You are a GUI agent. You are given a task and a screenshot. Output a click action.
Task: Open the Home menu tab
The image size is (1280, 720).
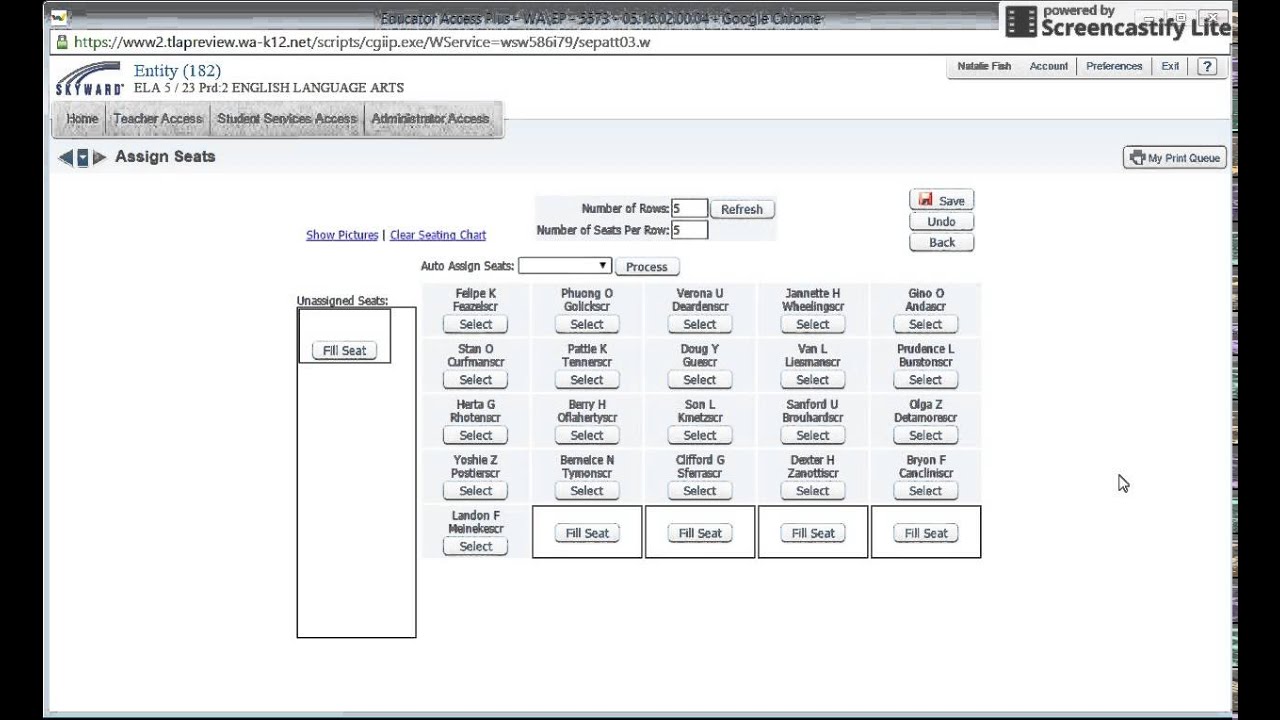pos(82,119)
